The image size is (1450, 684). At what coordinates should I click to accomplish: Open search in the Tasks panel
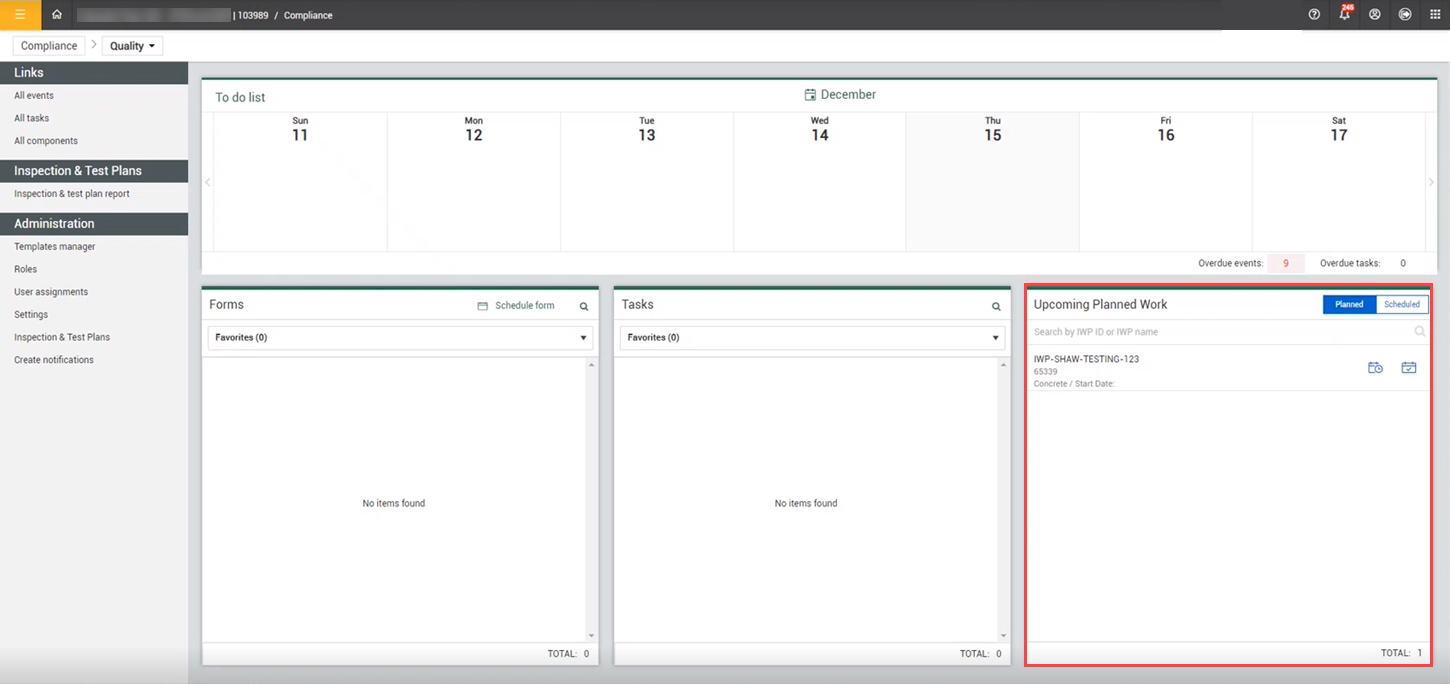[x=995, y=306]
